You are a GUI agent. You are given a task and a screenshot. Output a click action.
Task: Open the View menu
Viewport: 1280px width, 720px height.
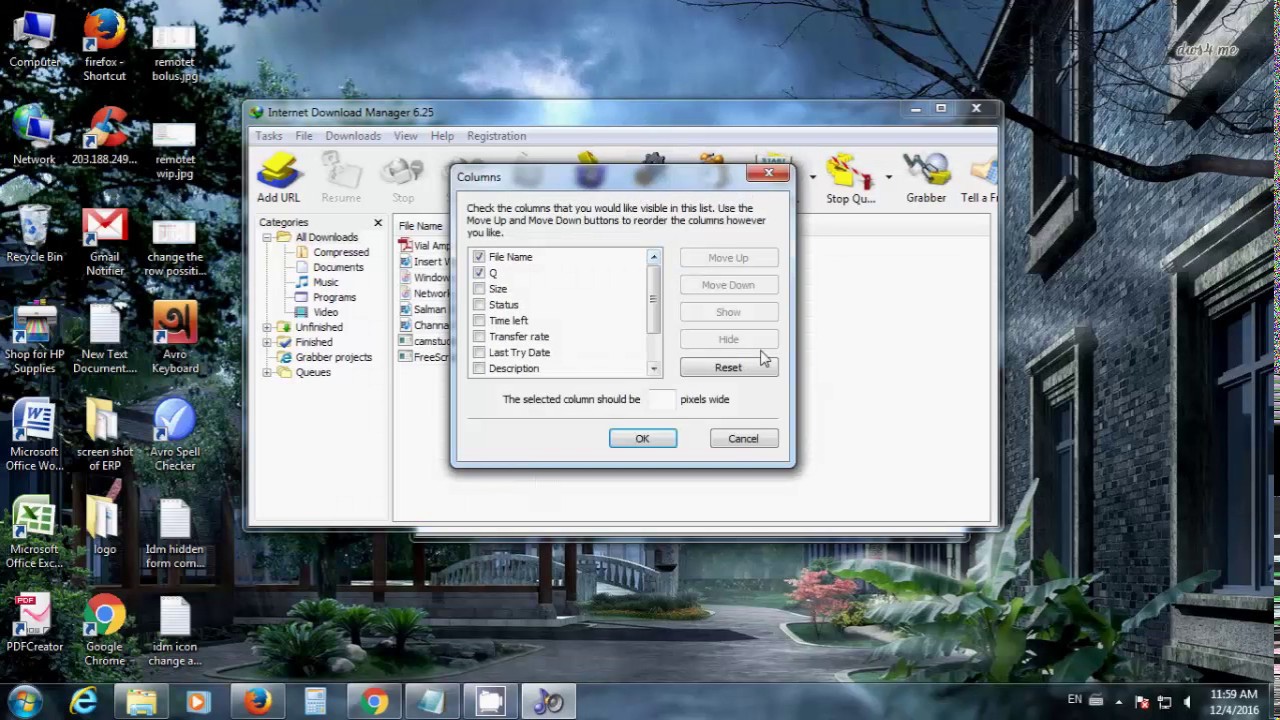tap(405, 136)
